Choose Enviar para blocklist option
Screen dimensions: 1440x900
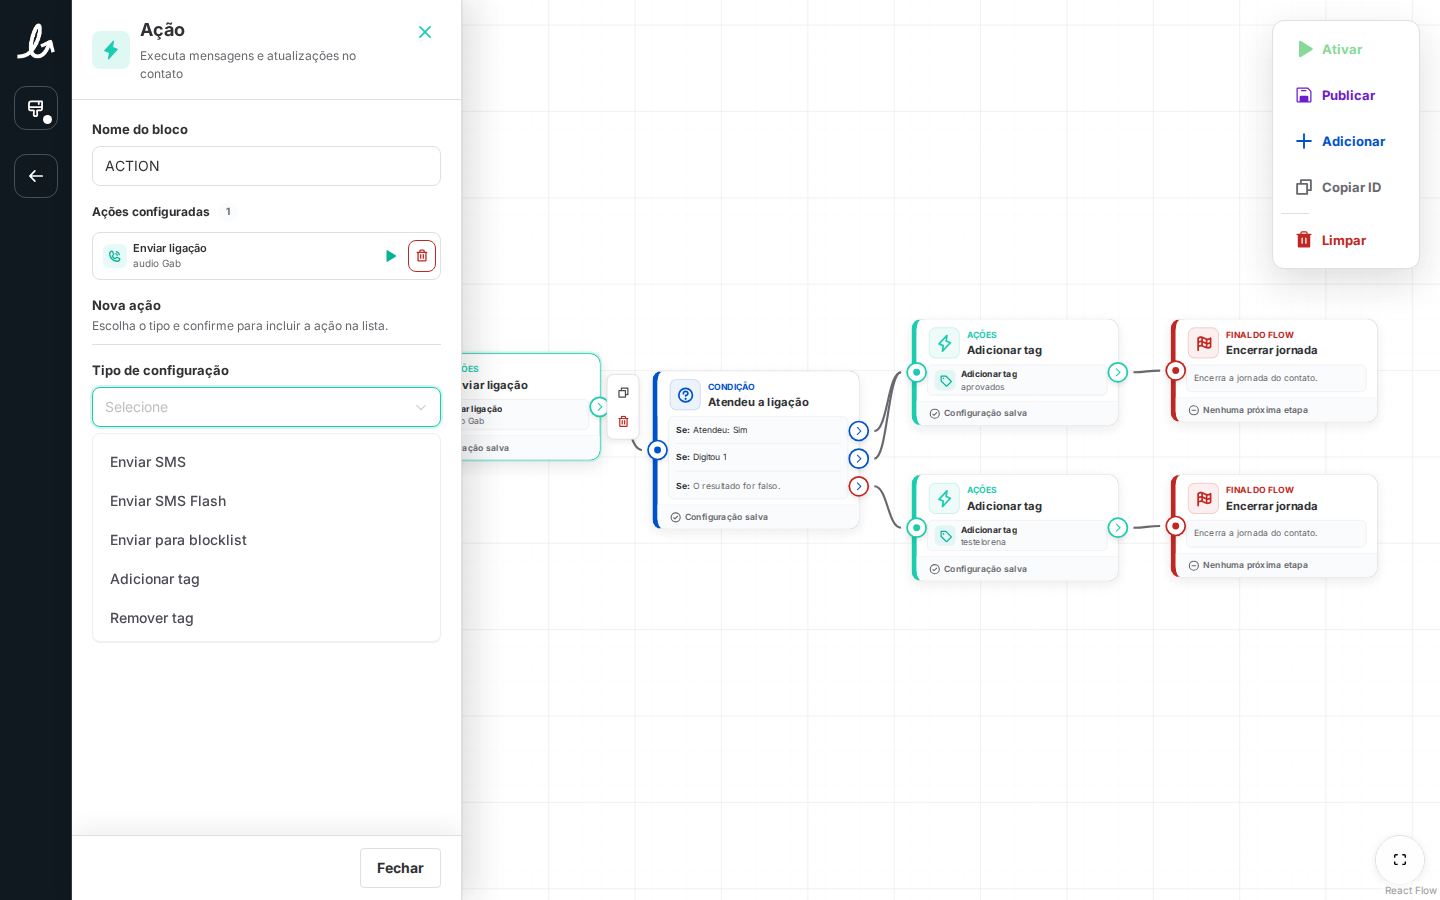[x=266, y=540]
